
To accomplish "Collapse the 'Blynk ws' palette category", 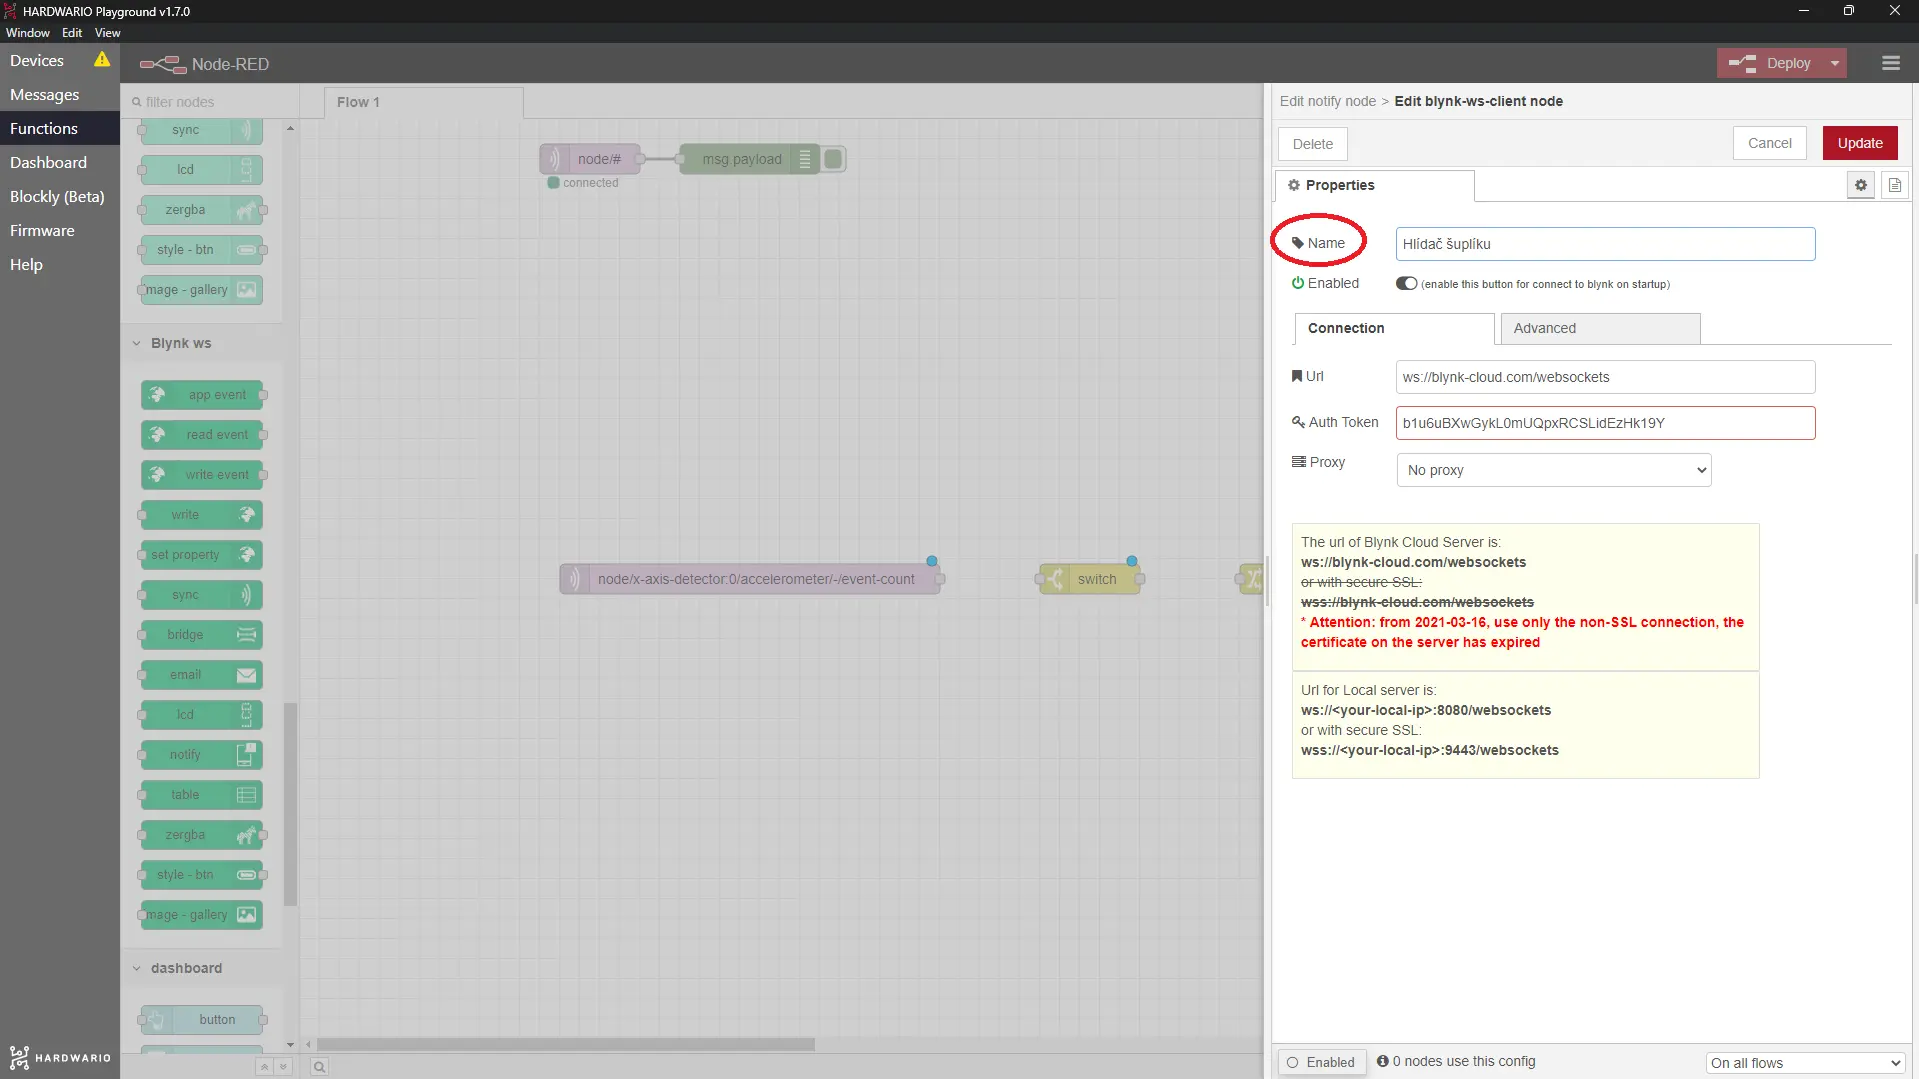I will [x=180, y=343].
